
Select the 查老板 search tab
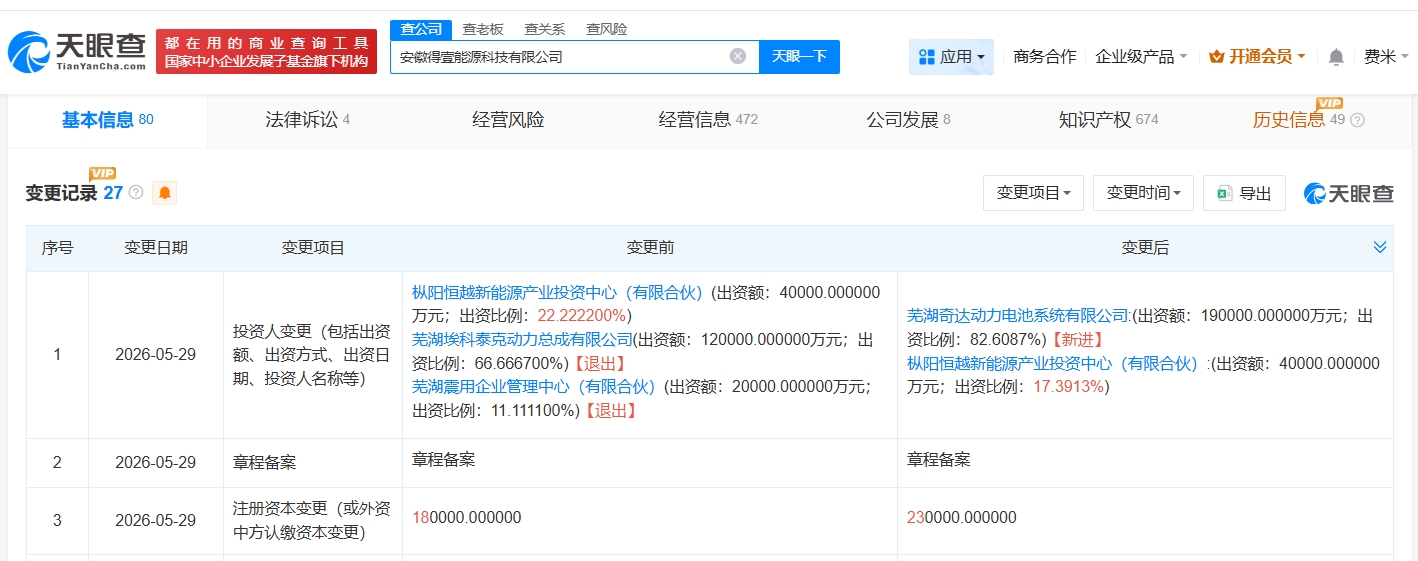point(483,29)
